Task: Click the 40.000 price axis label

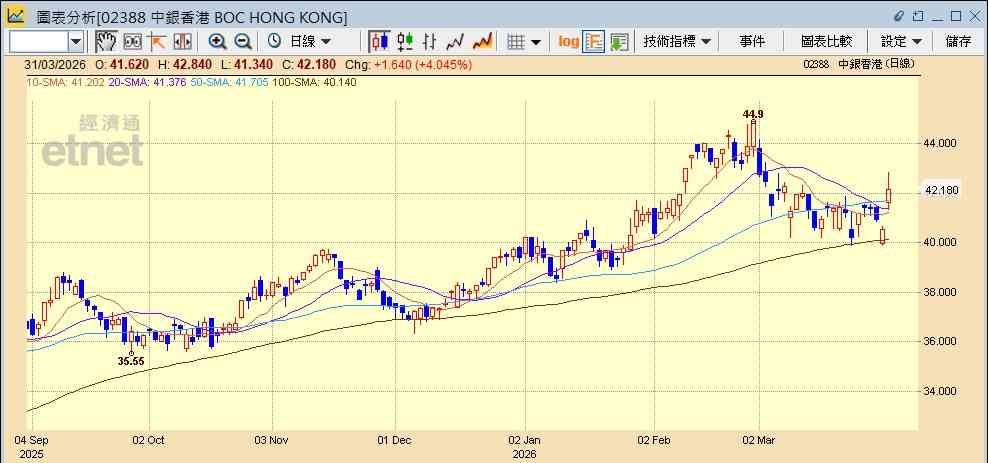Action: tap(940, 242)
